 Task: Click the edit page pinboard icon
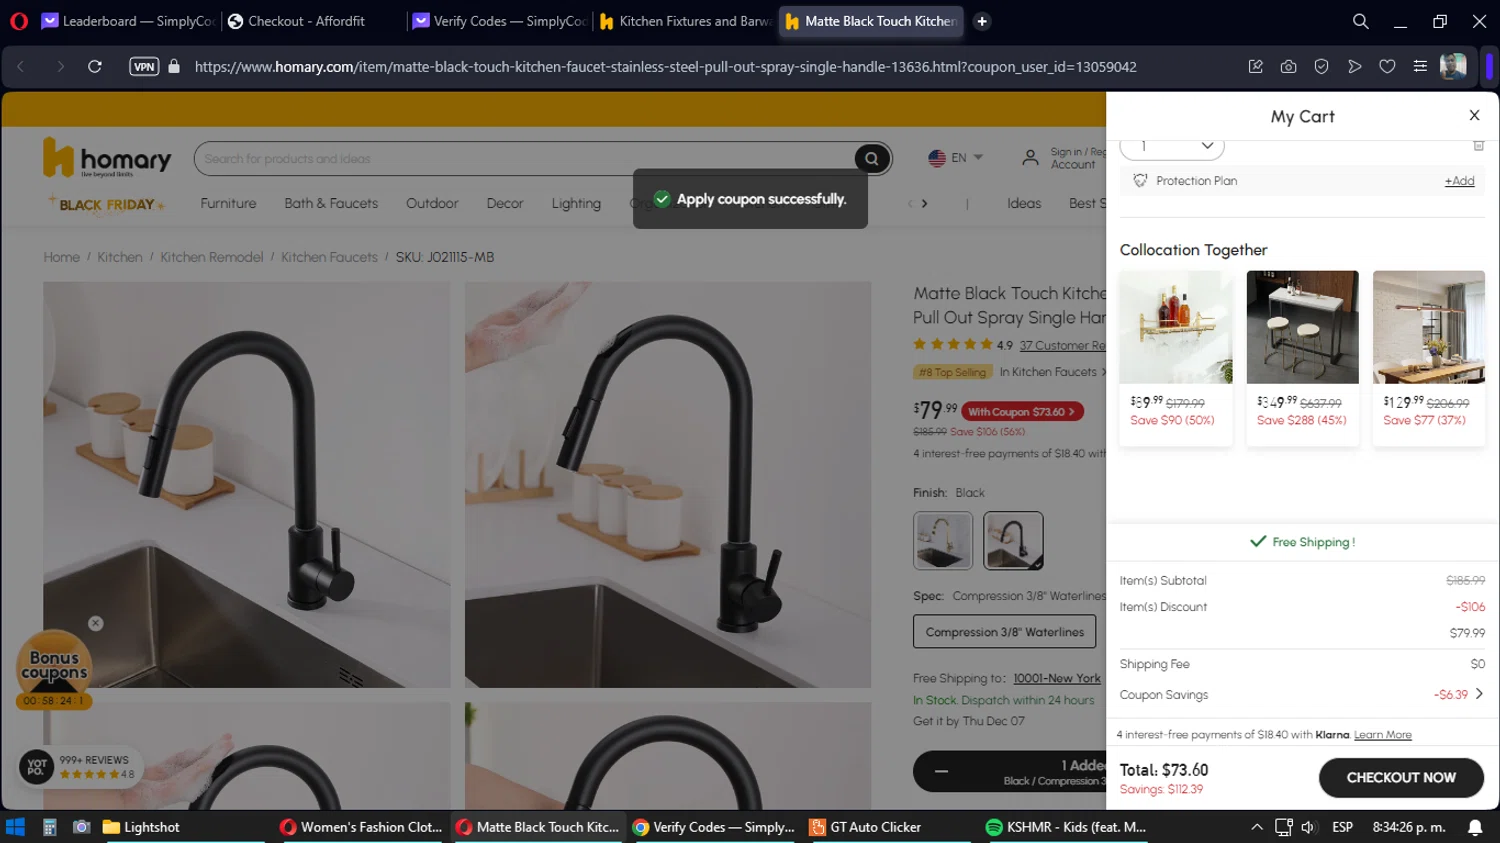(x=1255, y=67)
